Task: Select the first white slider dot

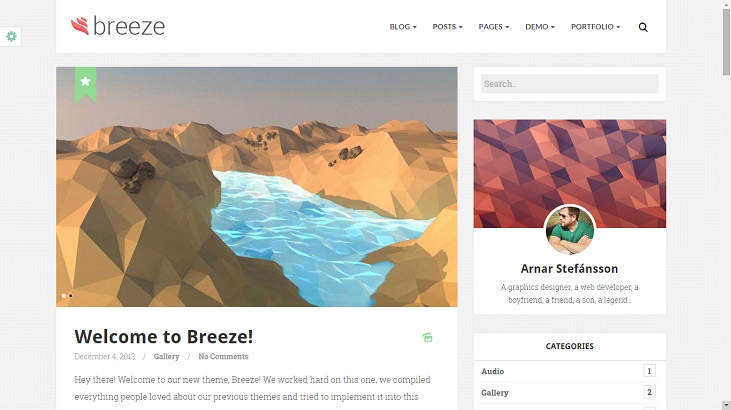Action: coord(63,296)
